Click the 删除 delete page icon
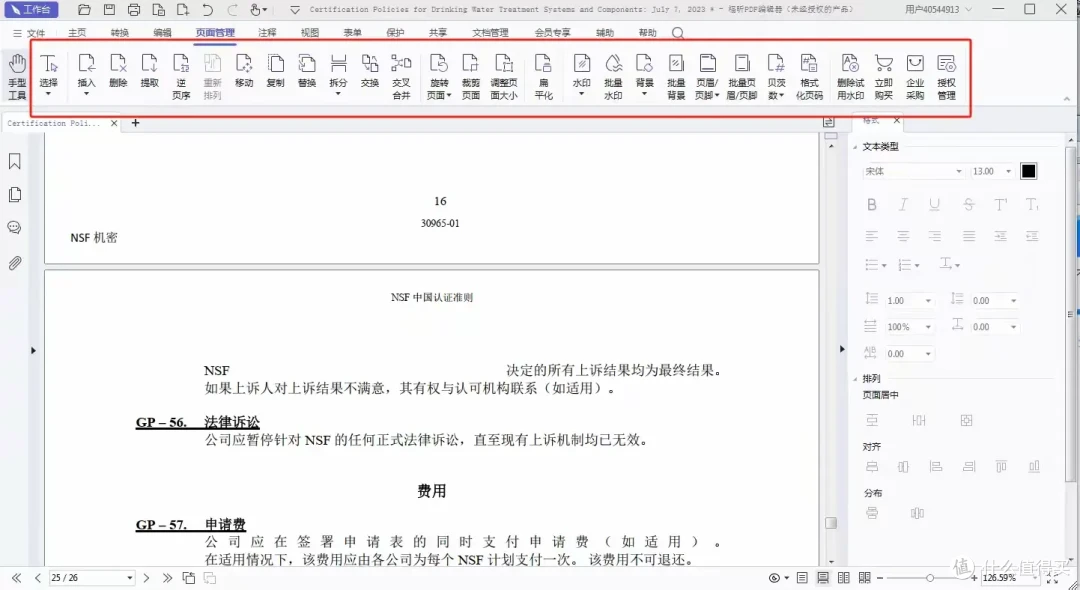 118,65
